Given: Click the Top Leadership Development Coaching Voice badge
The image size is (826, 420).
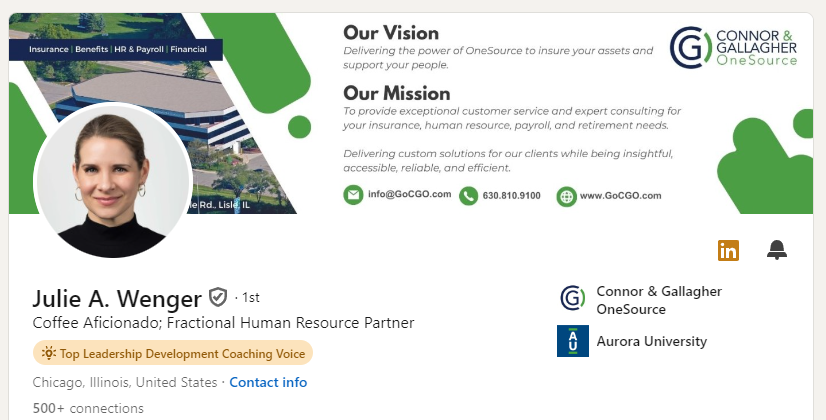Looking at the screenshot, I should point(173,353).
